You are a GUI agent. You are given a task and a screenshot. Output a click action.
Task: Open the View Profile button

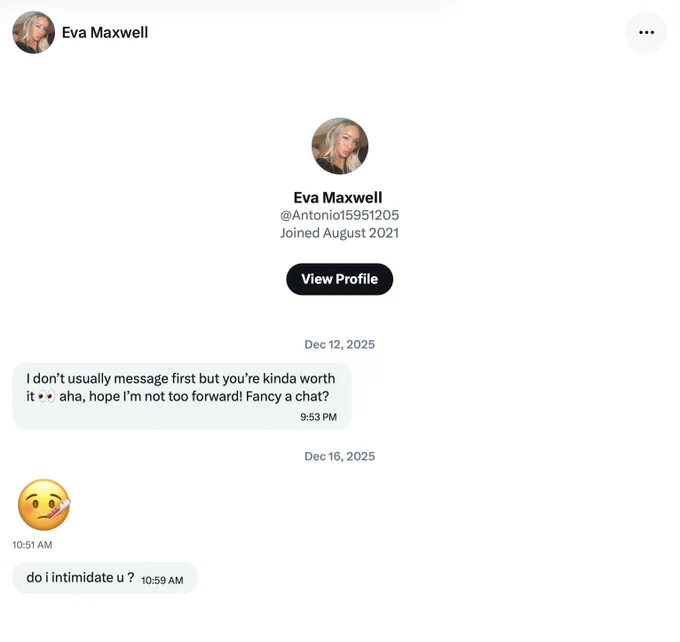pos(340,279)
